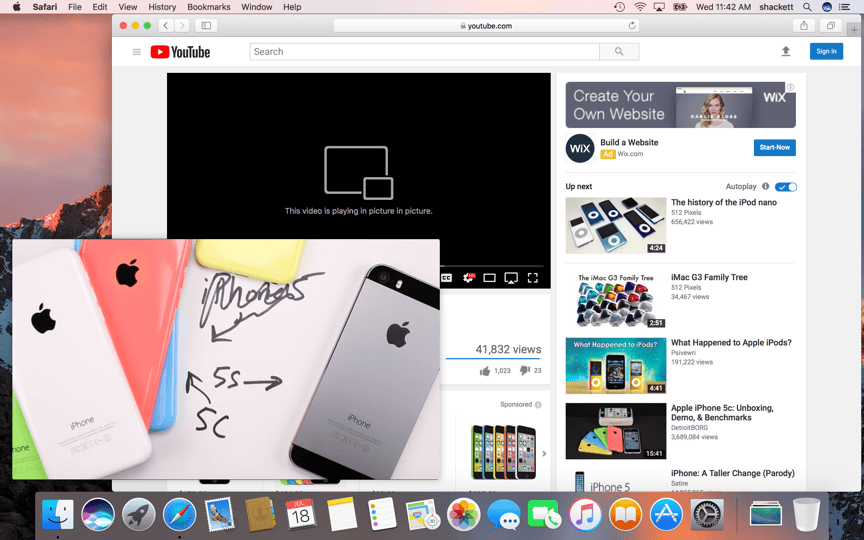Click the info icon beside Sponsored
This screenshot has height=540, width=864.
tap(538, 404)
